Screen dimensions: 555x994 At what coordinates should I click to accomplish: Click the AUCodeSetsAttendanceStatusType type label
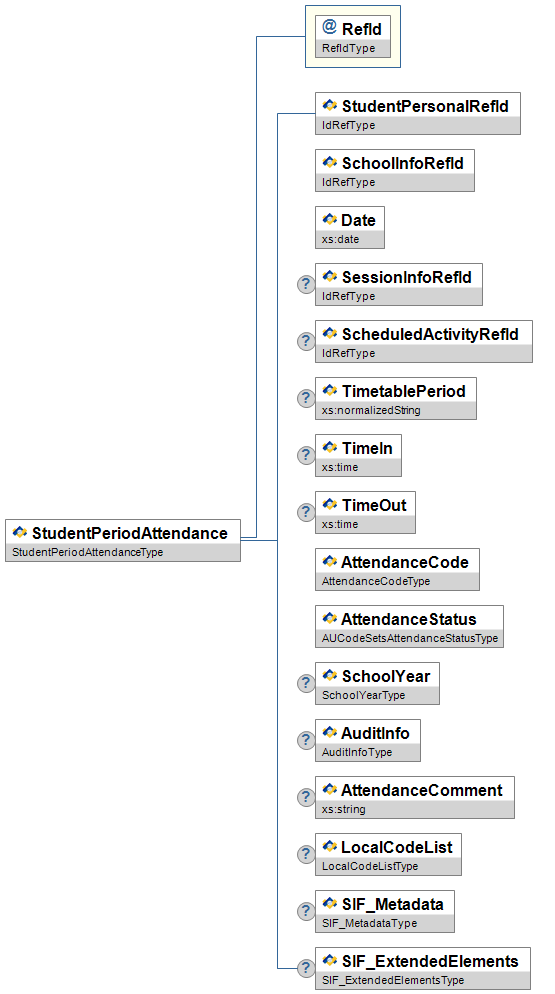click(x=410, y=638)
